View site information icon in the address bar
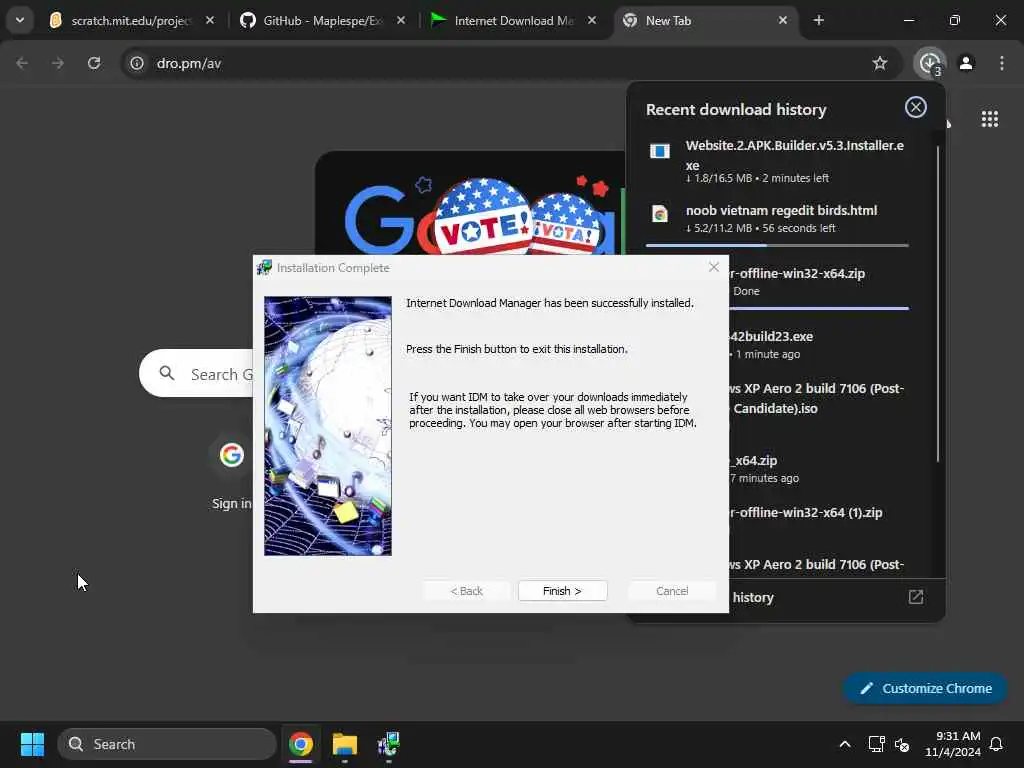The height and width of the screenshot is (768, 1024). pyautogui.click(x=136, y=63)
